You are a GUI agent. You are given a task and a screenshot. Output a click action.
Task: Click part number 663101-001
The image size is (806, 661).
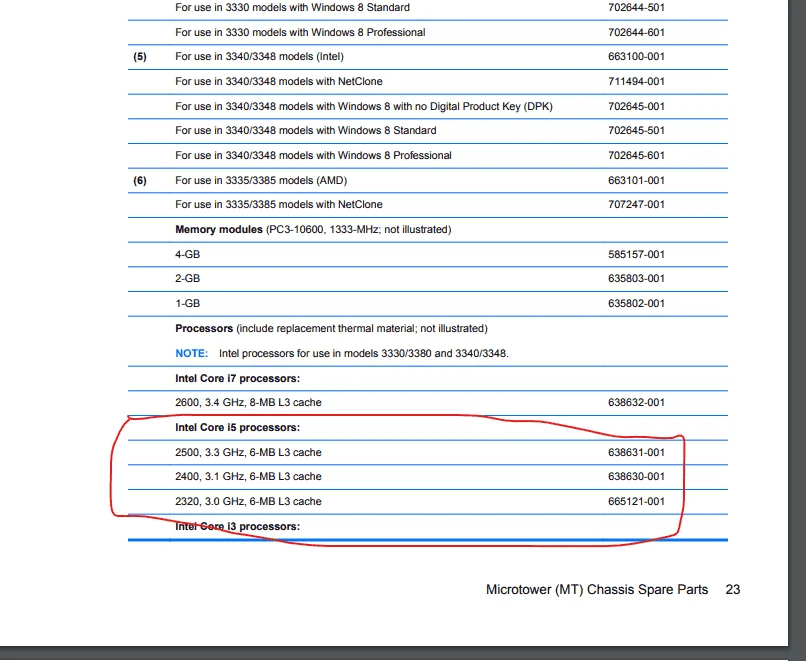point(636,180)
